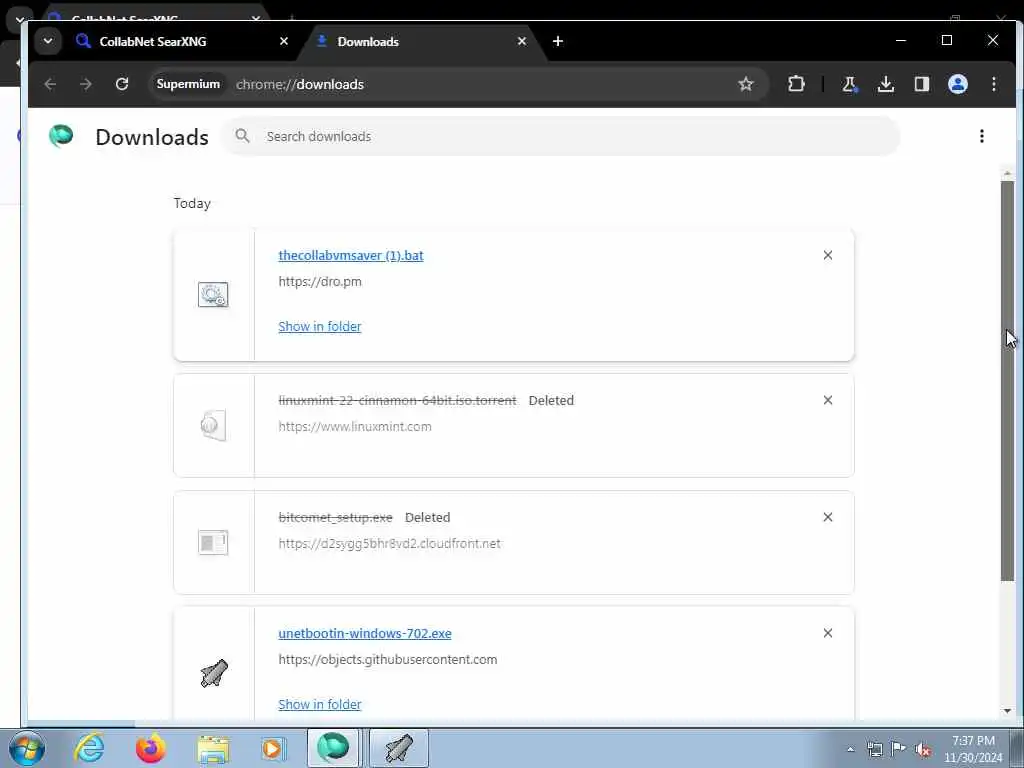Viewport: 1024px width, 768px height.
Task: Open the clock showing 7:37 PM
Action: (x=973, y=749)
